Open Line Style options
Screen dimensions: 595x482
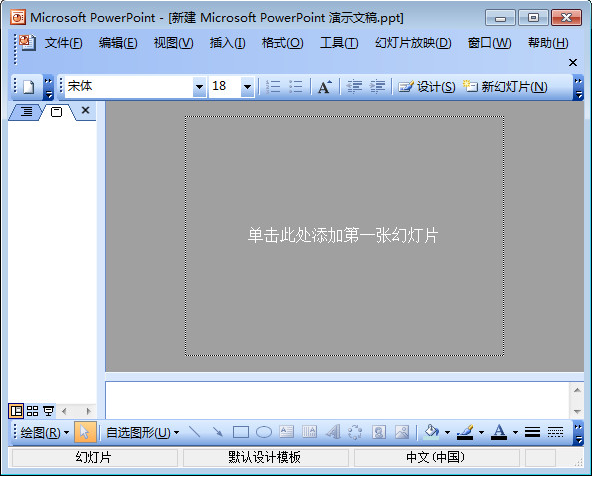pyautogui.click(x=532, y=432)
